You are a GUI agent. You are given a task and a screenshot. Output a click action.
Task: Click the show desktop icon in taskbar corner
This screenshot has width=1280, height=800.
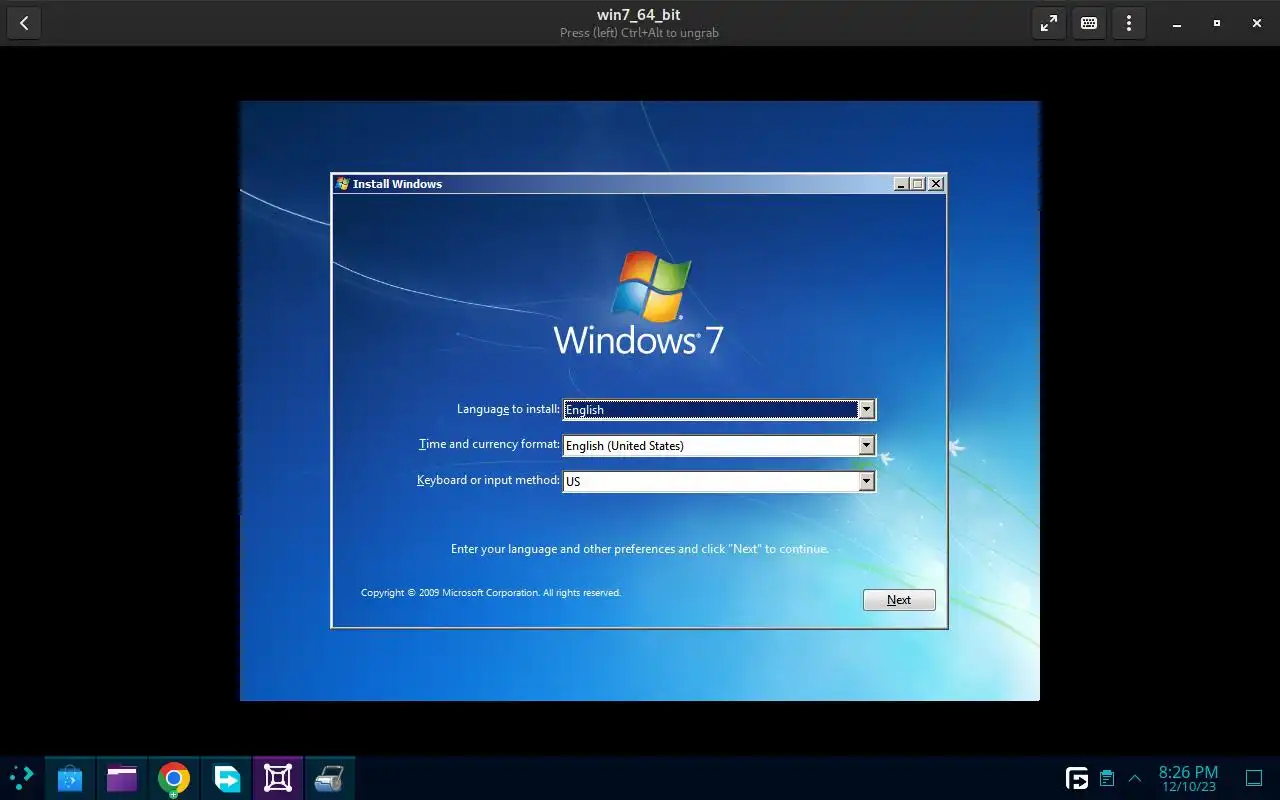1254,778
